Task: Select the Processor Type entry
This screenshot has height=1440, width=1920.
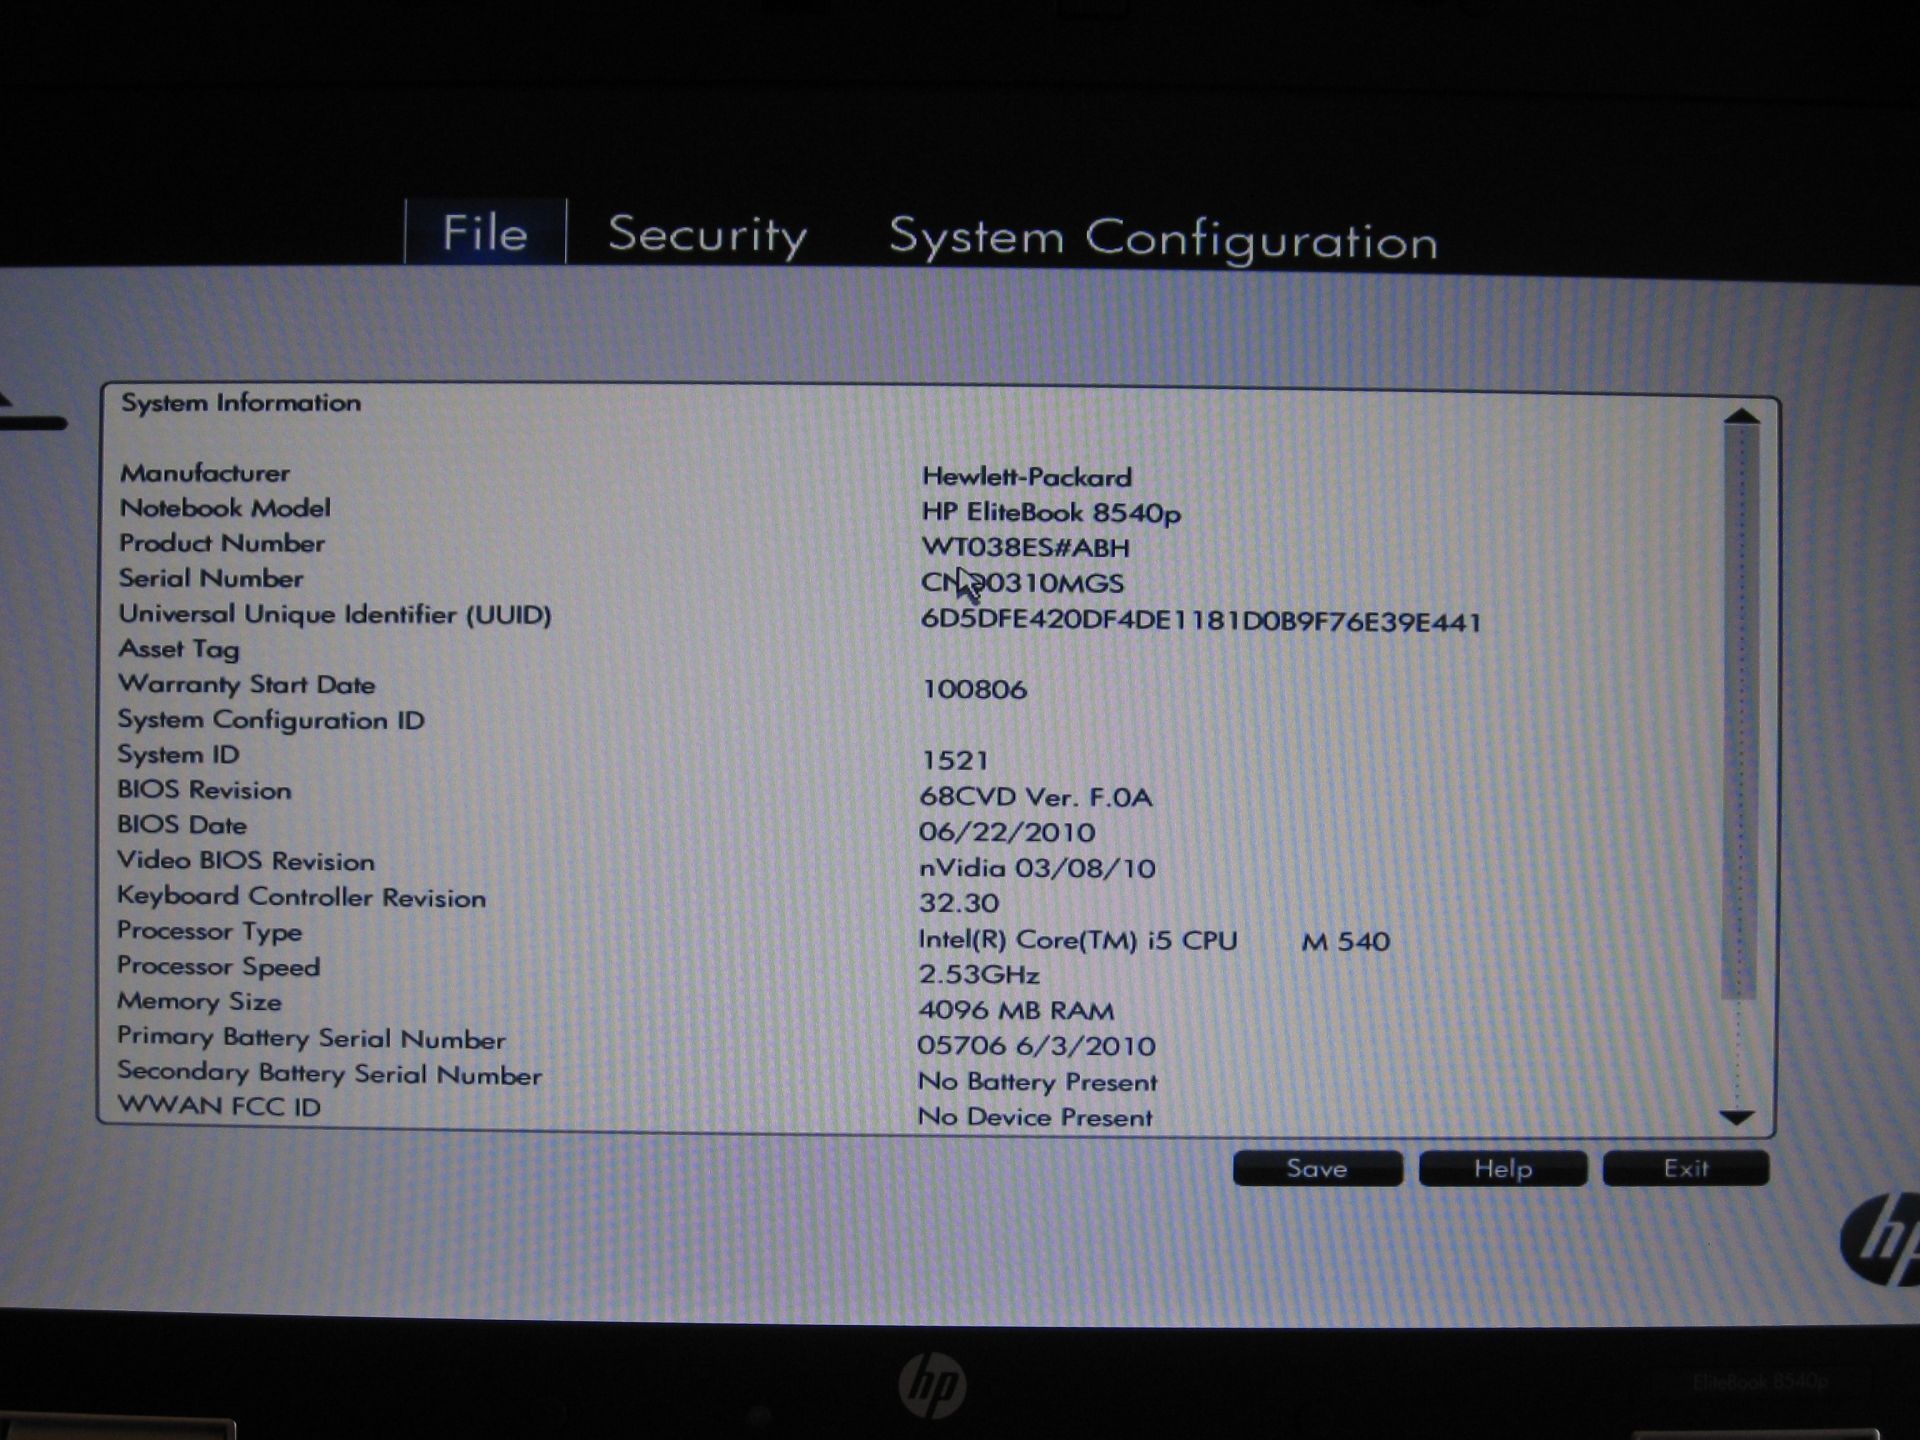Action: (x=209, y=931)
